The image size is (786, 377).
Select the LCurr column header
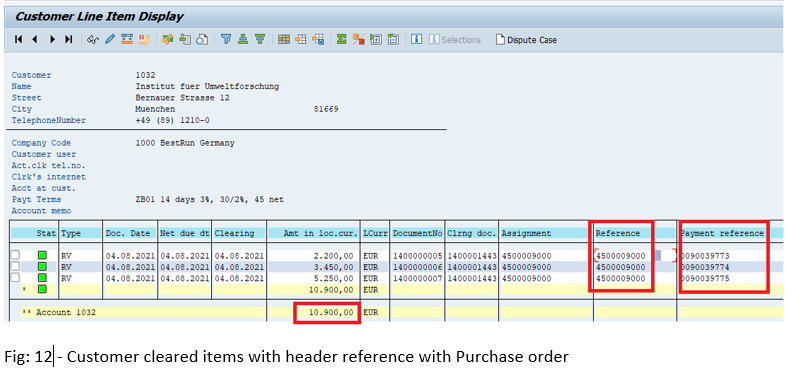[x=375, y=233]
